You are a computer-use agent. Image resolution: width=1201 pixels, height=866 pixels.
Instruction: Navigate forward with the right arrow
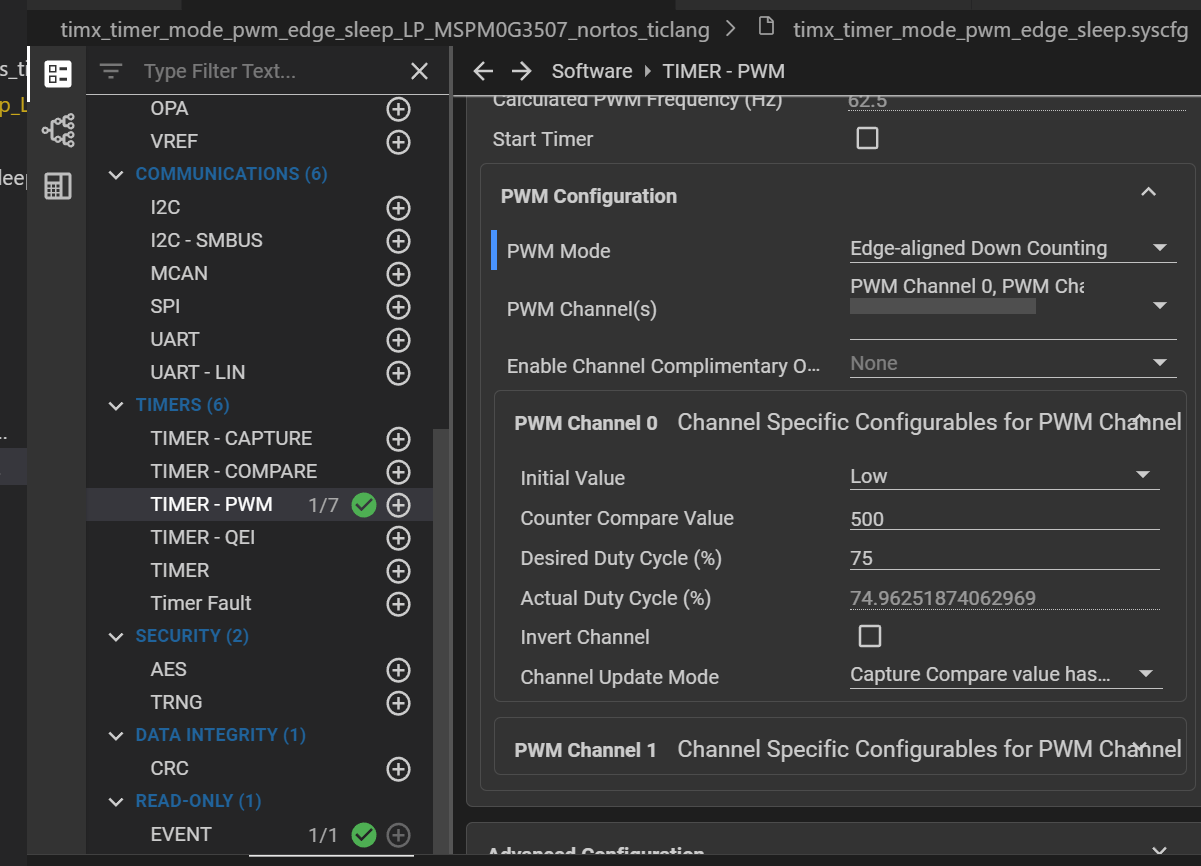coord(521,71)
